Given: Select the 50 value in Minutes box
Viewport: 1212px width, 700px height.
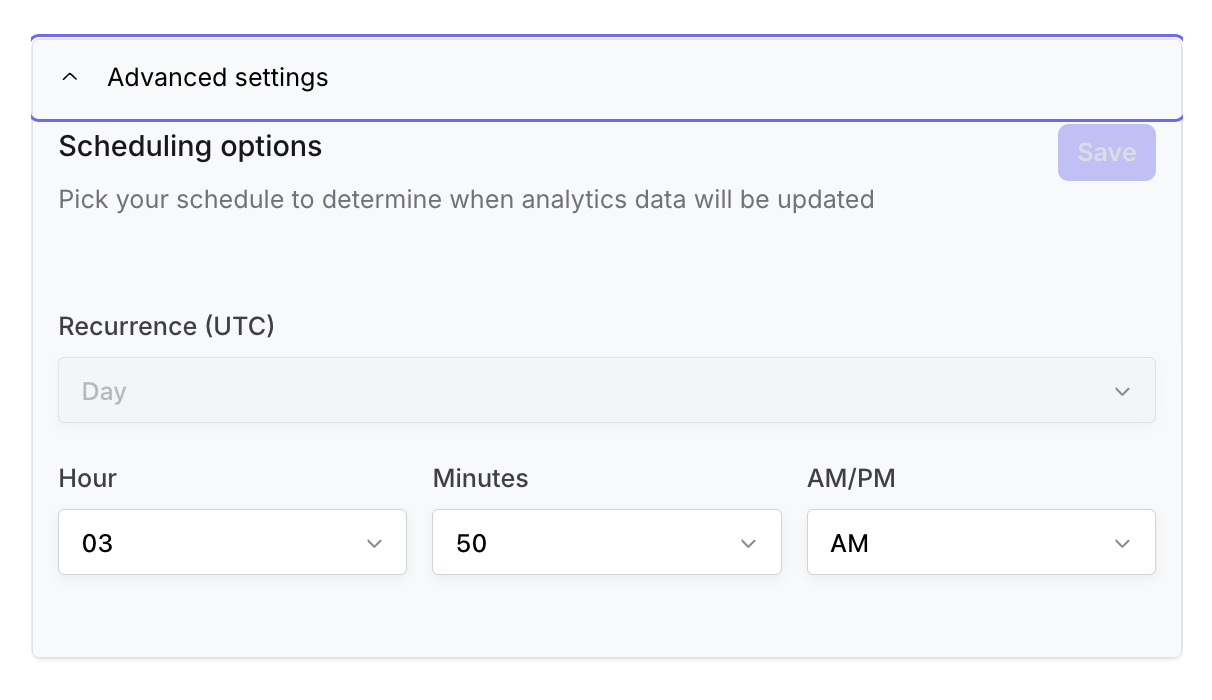Looking at the screenshot, I should (x=471, y=544).
